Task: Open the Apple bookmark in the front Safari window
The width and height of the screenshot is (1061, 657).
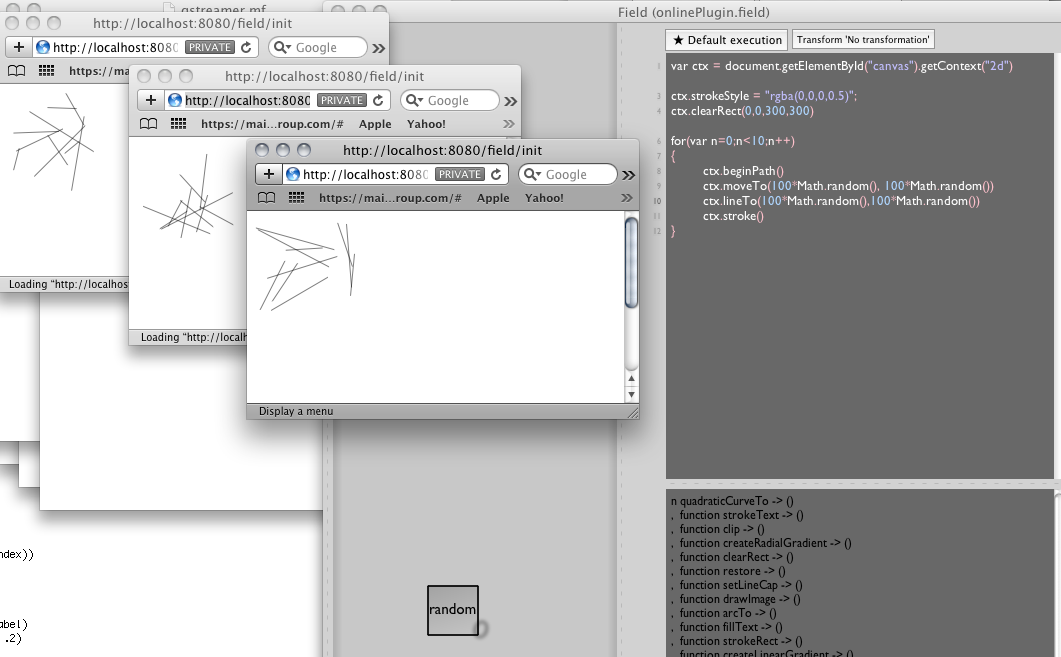Action: pyautogui.click(x=493, y=198)
